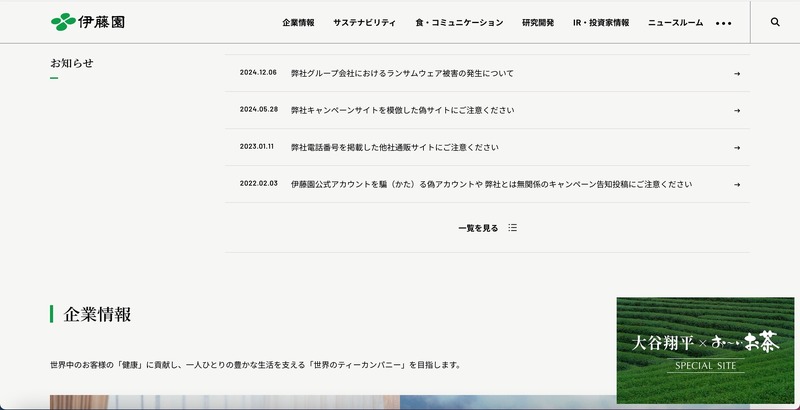Image resolution: width=800 pixels, height=410 pixels.
Task: Click arrow beside 2023.01.11 notice
Action: click(x=737, y=147)
